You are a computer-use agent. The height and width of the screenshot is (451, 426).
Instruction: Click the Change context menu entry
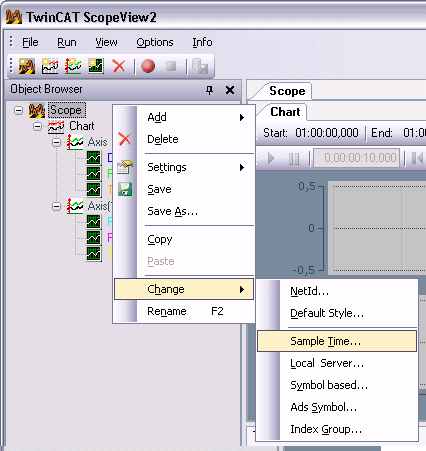pyautogui.click(x=184, y=289)
